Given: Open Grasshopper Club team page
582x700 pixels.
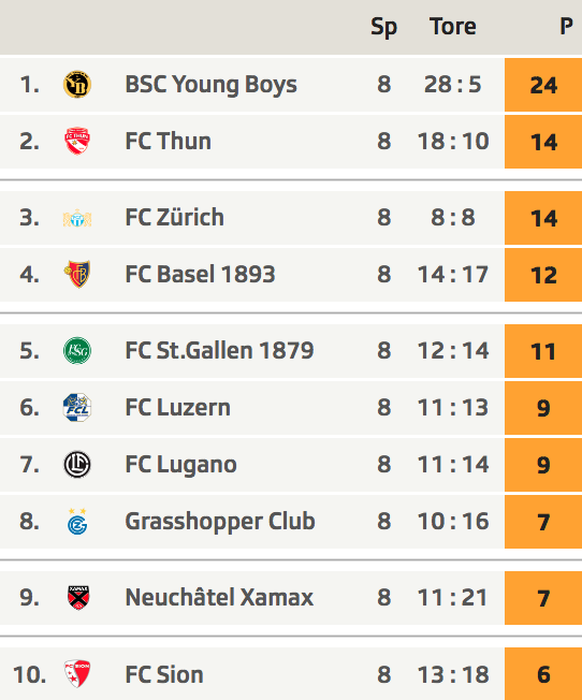Looking at the screenshot, I should pos(220,521).
